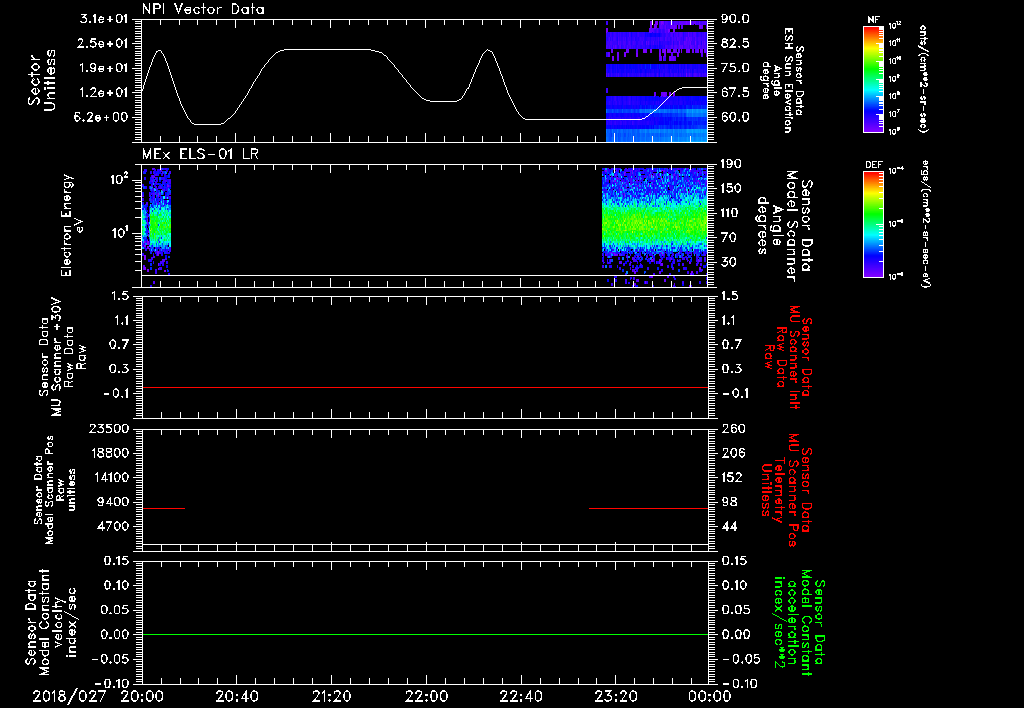1024x708 pixels.
Task: Click the '9400' scanner position tick label
Action: [x=114, y=502]
